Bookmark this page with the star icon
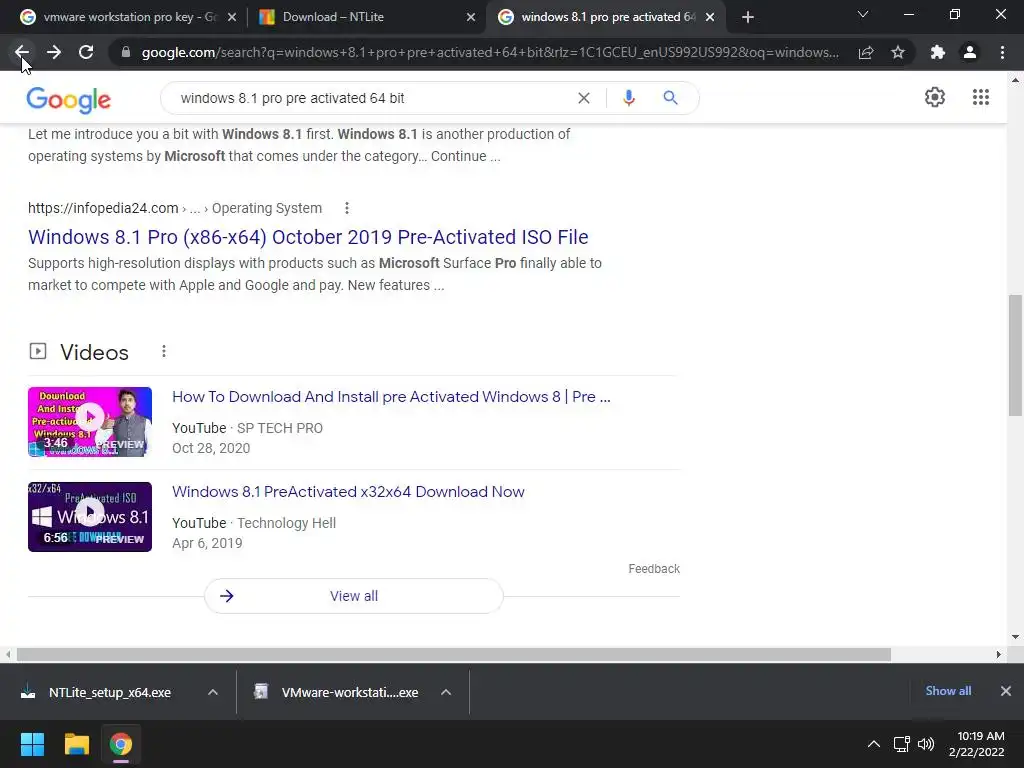The height and width of the screenshot is (768, 1024). tap(898, 52)
